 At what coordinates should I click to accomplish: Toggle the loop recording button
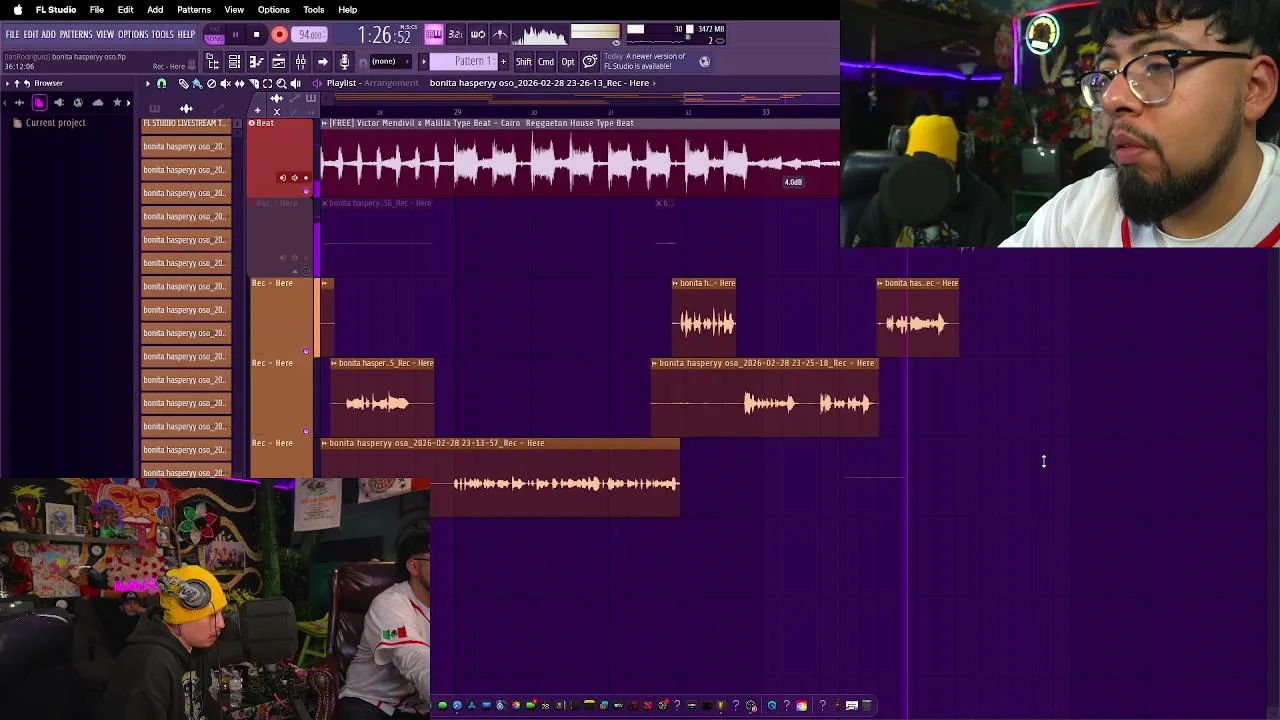point(478,34)
